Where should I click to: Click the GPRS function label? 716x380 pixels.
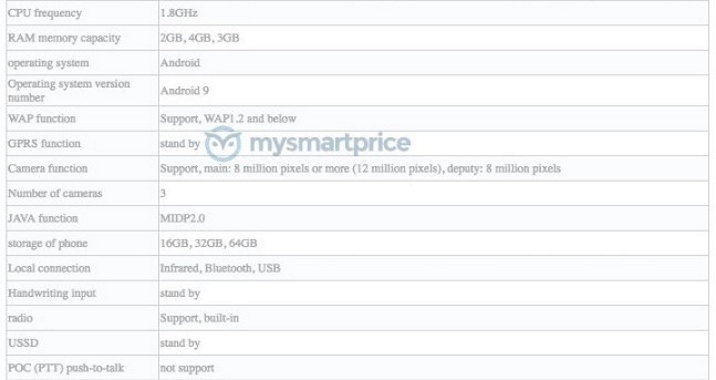coord(44,143)
